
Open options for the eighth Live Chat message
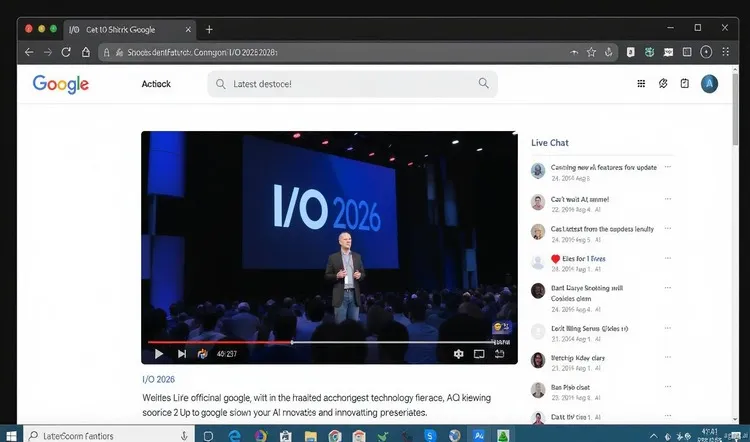668,387
